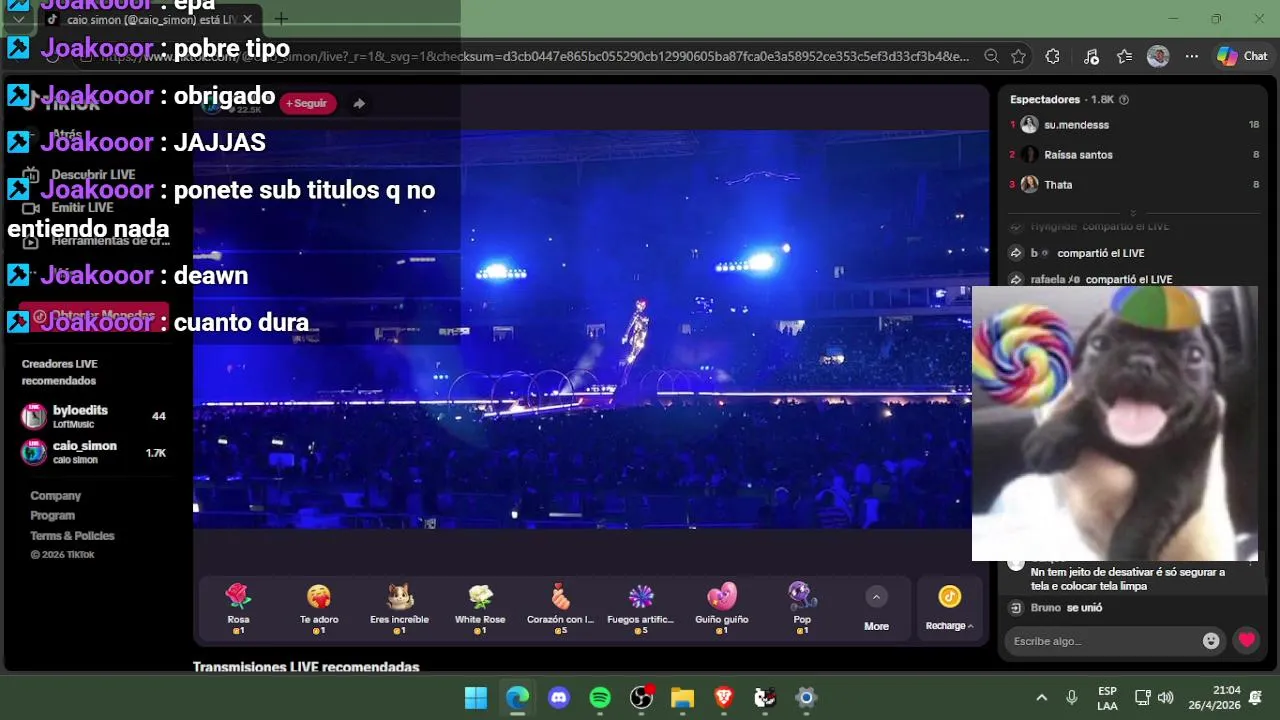1280x720 pixels.
Task: Select the caio simon LIVE browser tab
Action: (x=150, y=19)
